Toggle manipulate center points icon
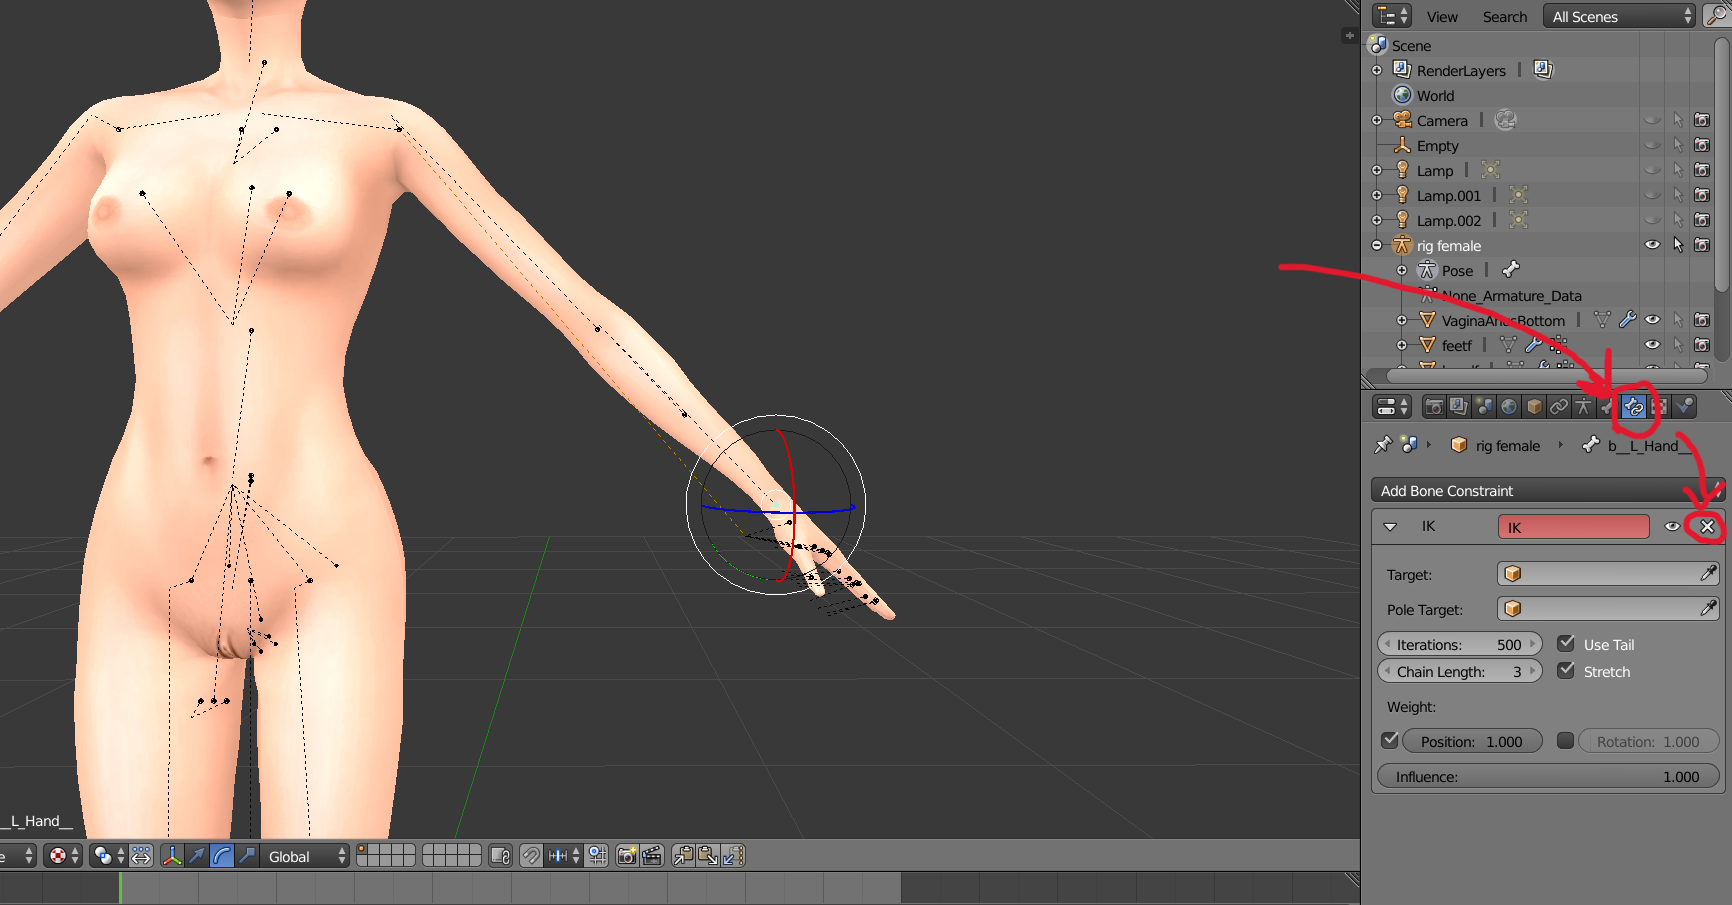This screenshot has width=1732, height=905. [x=141, y=856]
